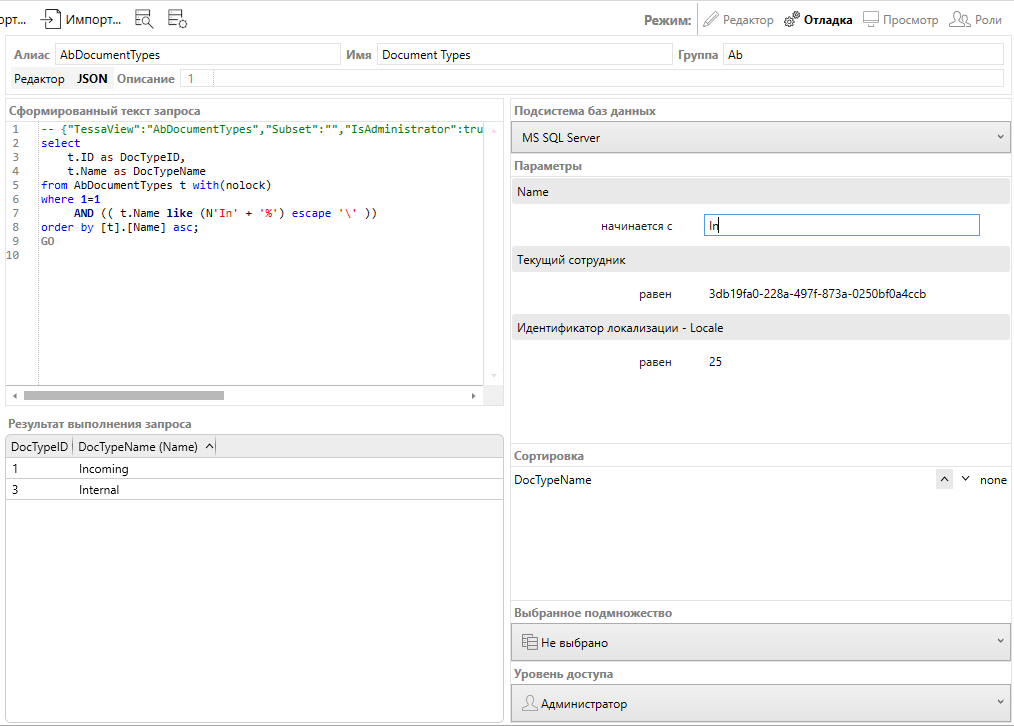Open the Редактор tab below alias

pyautogui.click(x=39, y=78)
